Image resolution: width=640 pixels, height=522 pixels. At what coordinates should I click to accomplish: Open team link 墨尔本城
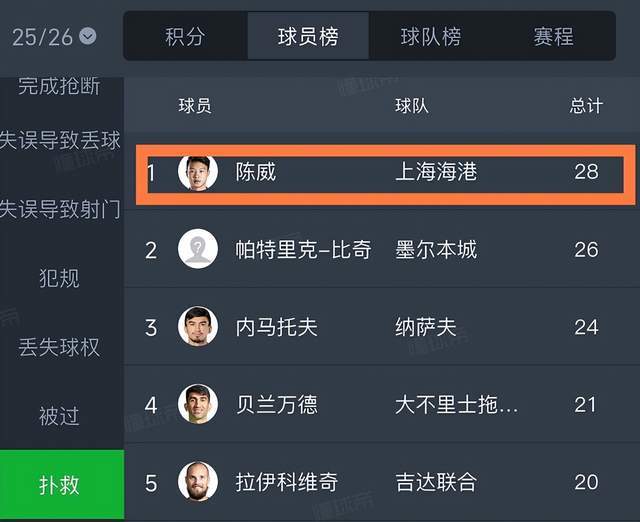click(436, 249)
